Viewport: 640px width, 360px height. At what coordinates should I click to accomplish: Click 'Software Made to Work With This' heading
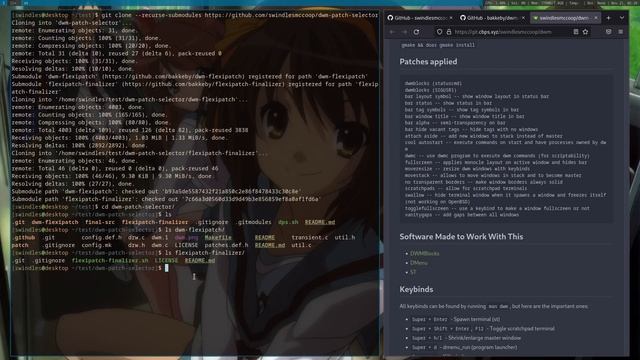click(x=461, y=237)
